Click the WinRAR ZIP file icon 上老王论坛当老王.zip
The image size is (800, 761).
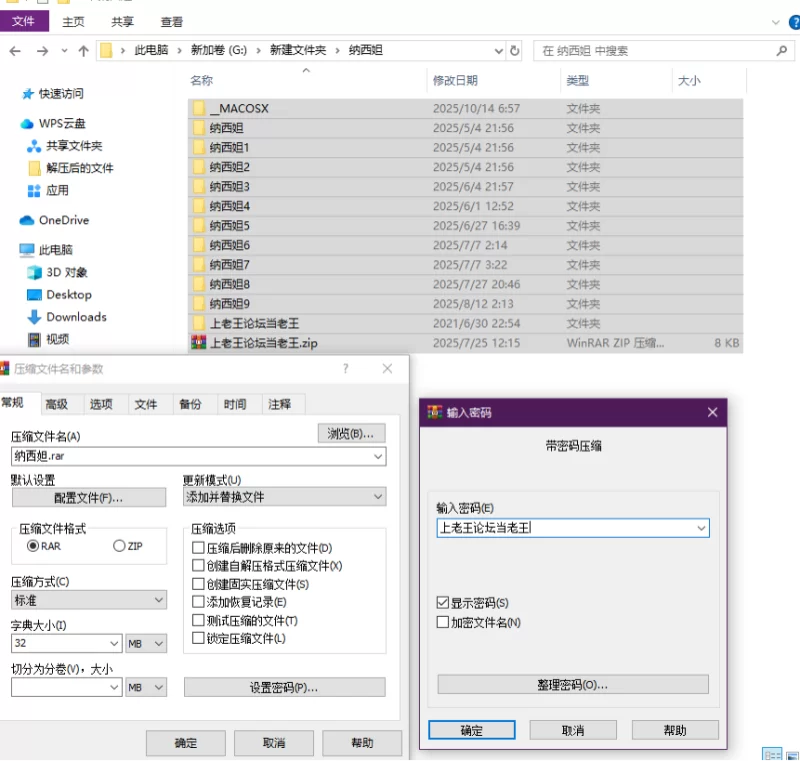click(x=198, y=343)
